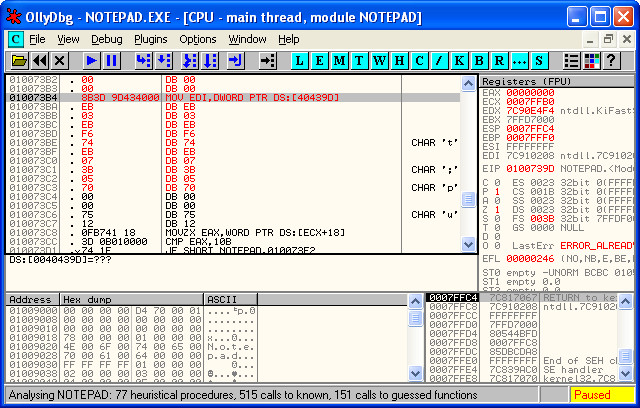Viewport: 640px width, 408px height.
Task: Open file with the folder toolbar icon
Action: pos(19,61)
